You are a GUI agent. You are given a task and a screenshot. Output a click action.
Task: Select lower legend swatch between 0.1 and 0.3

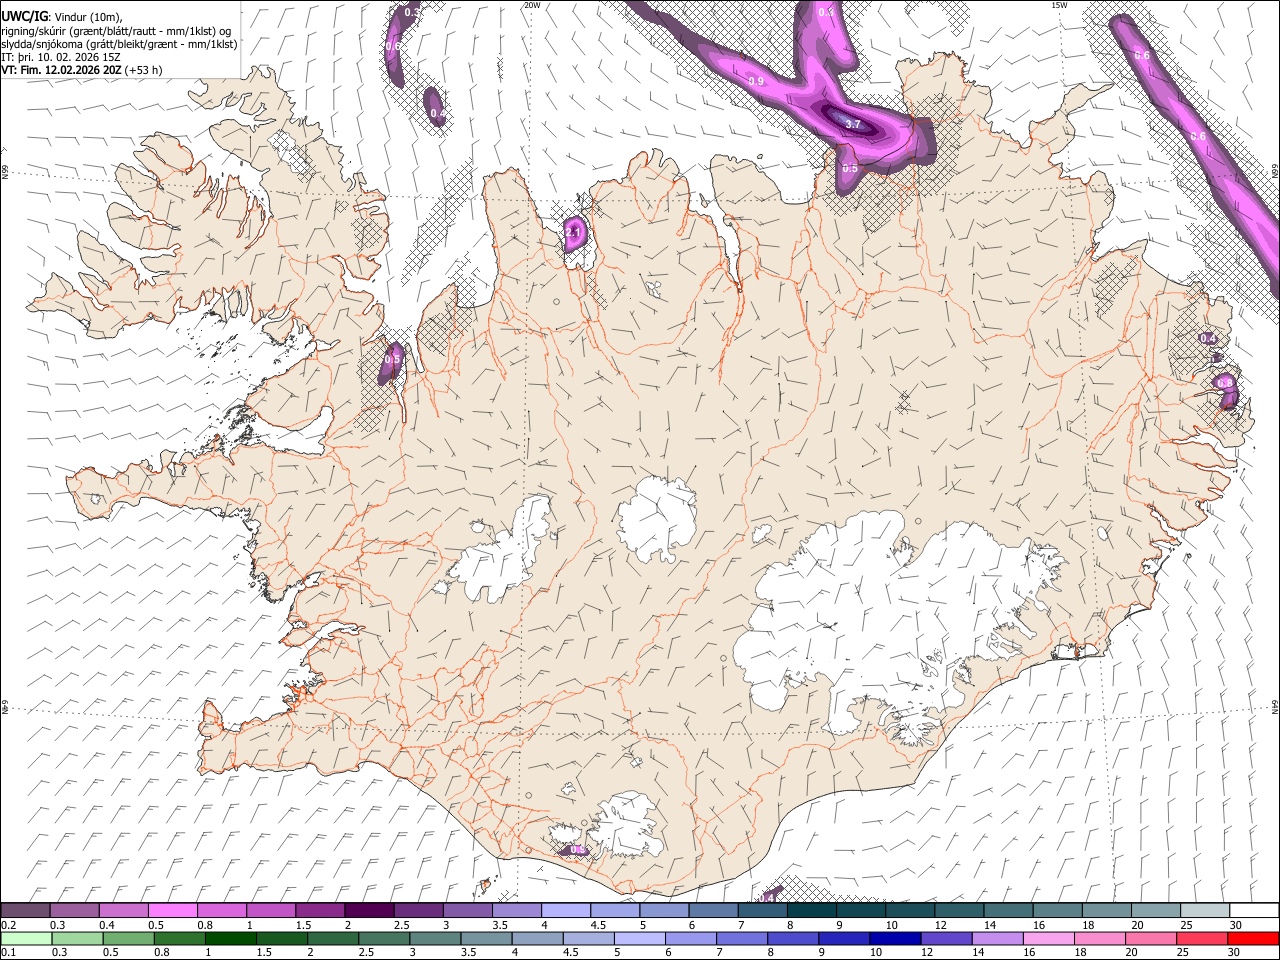click(x=26, y=938)
